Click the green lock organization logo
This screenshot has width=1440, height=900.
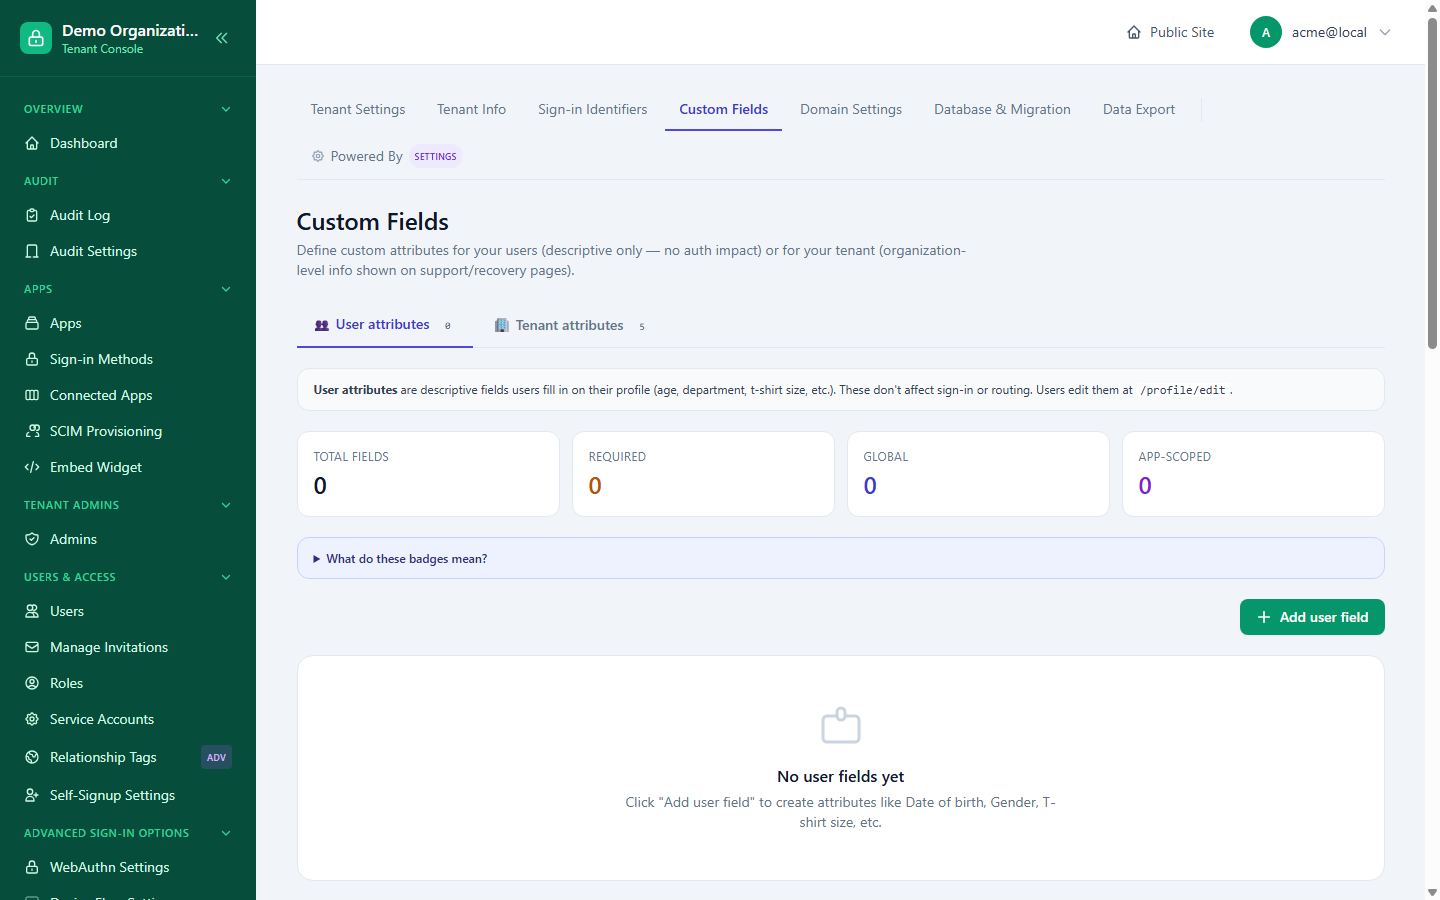[36, 38]
